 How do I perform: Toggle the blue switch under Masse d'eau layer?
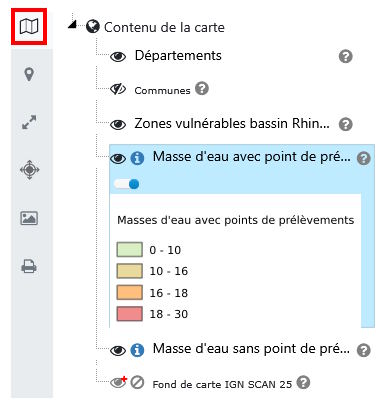[127, 184]
